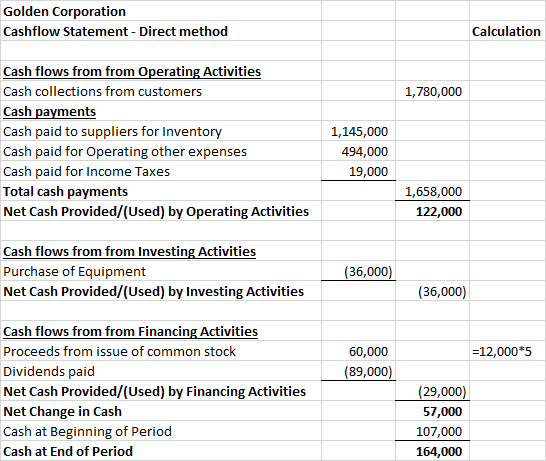This screenshot has height=461, width=546.
Task: Click 'Cash paid for Operating other expenses'
Action: 125,151
